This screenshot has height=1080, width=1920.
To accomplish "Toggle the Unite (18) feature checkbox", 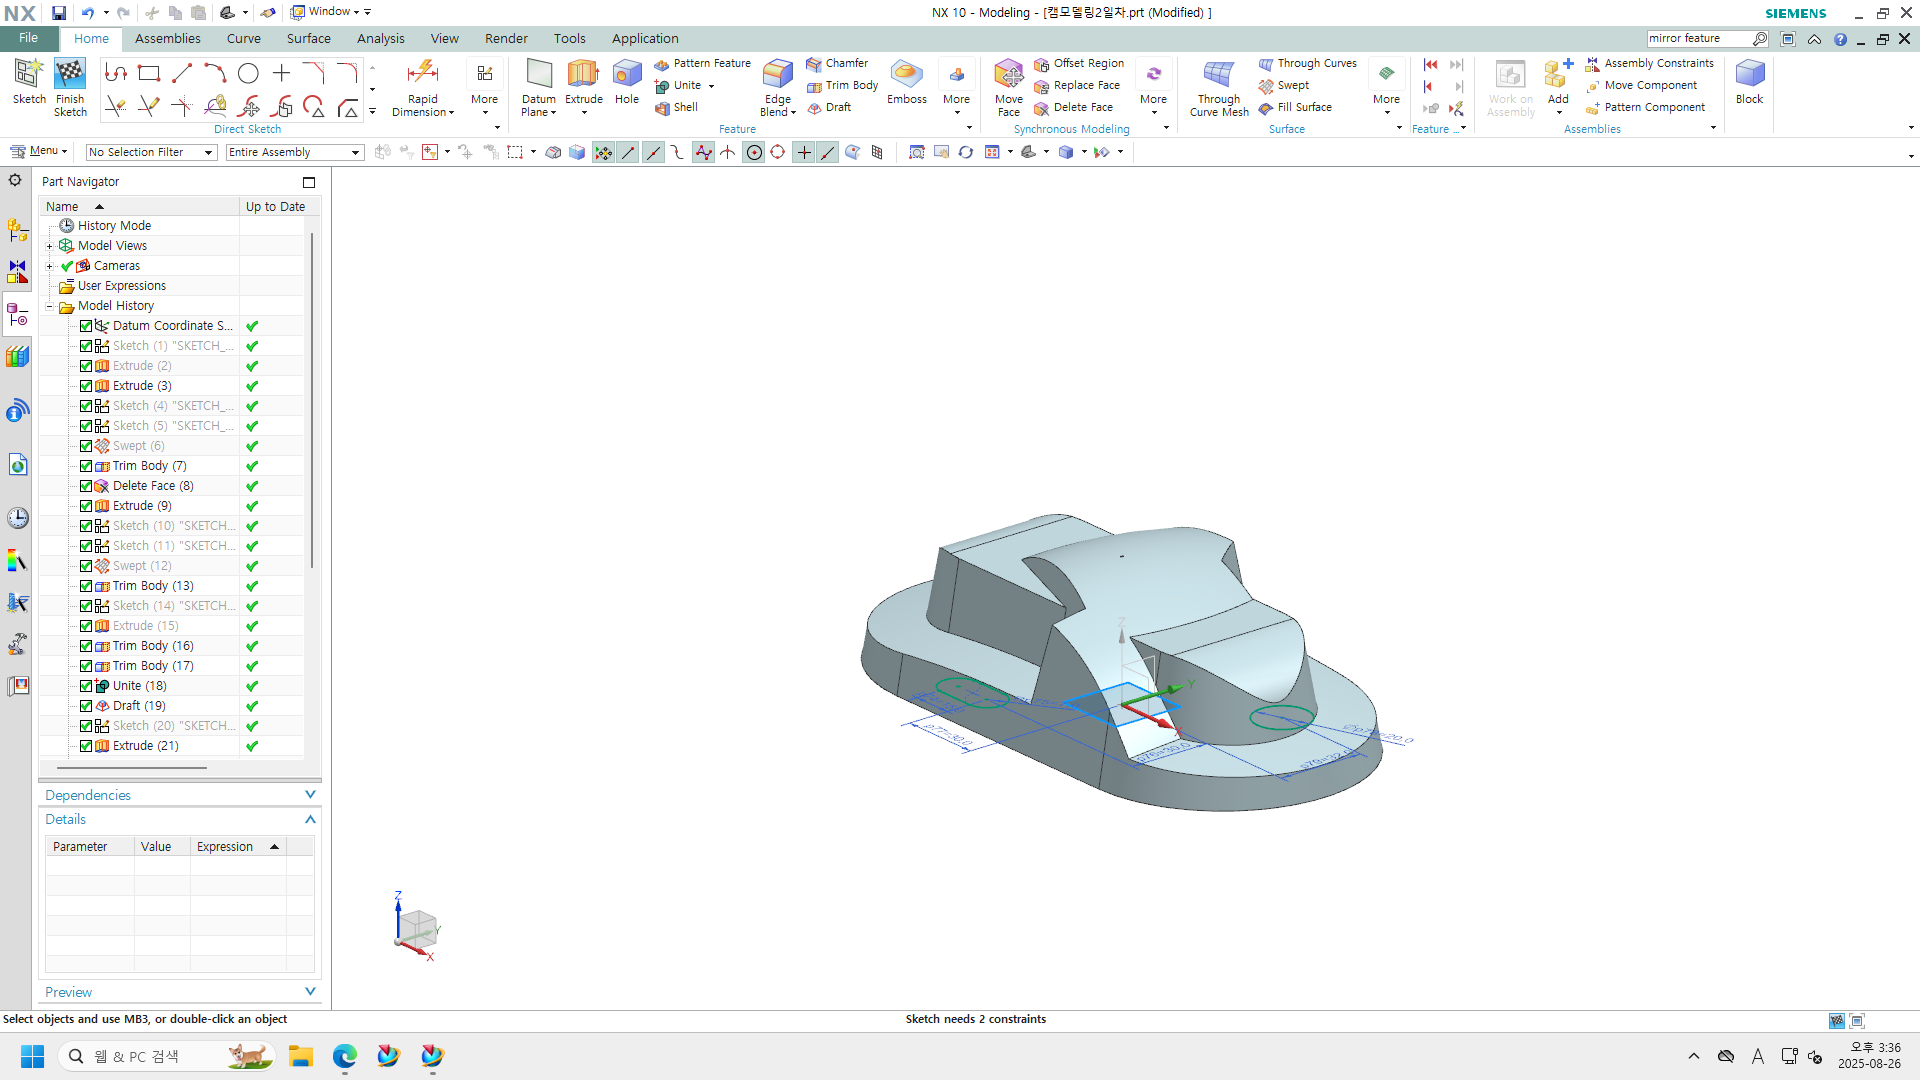I will click(86, 686).
